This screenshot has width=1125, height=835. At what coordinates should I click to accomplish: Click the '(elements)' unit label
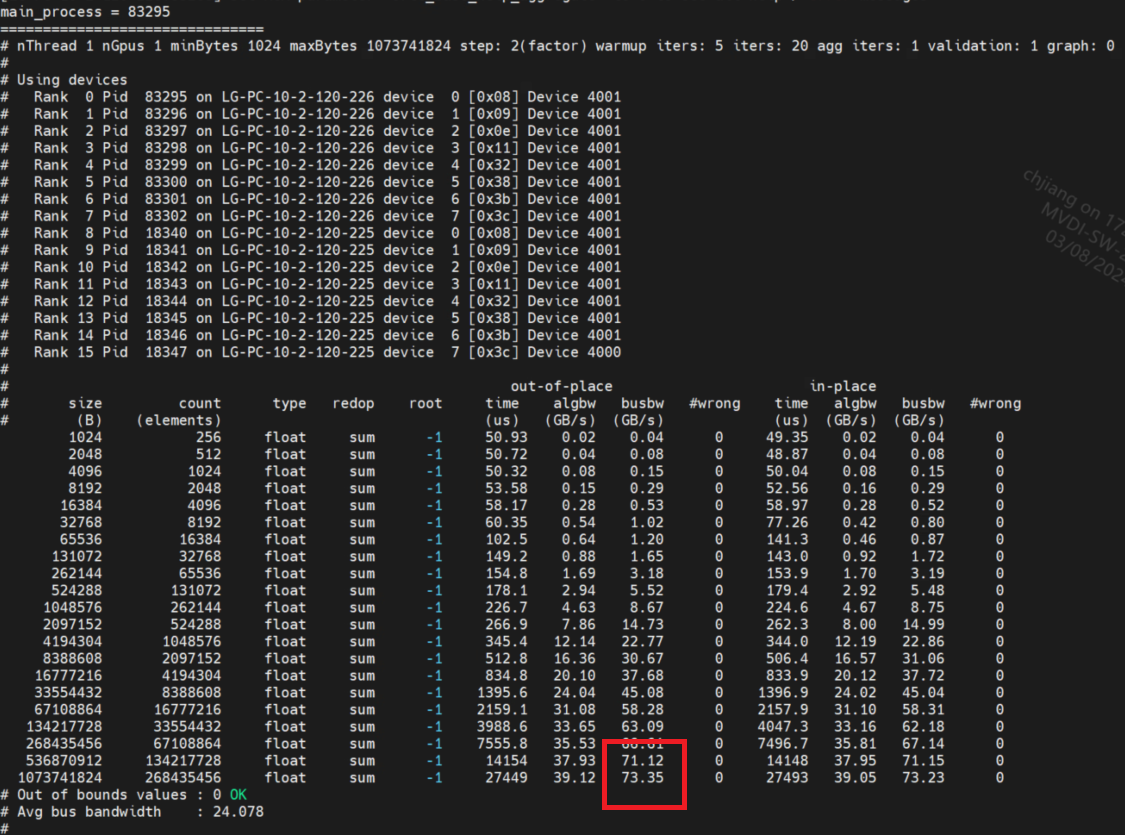click(x=179, y=420)
